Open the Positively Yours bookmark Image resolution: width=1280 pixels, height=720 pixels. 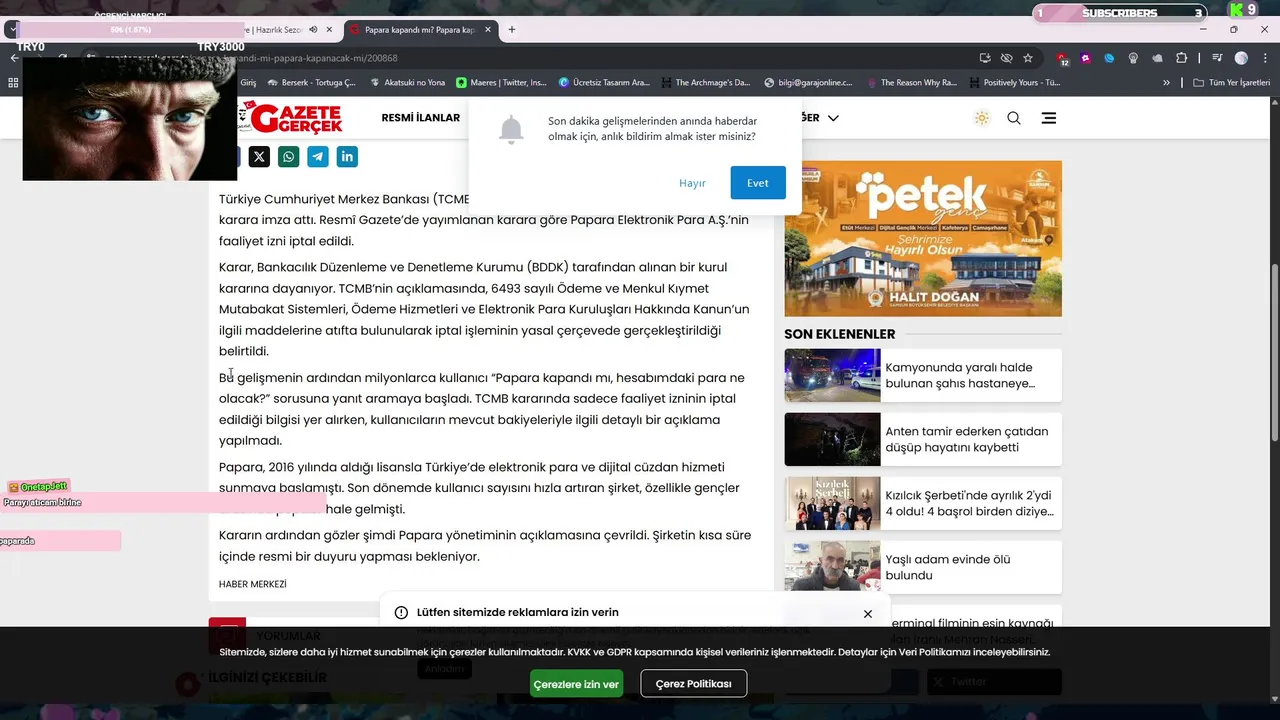tap(1015, 83)
